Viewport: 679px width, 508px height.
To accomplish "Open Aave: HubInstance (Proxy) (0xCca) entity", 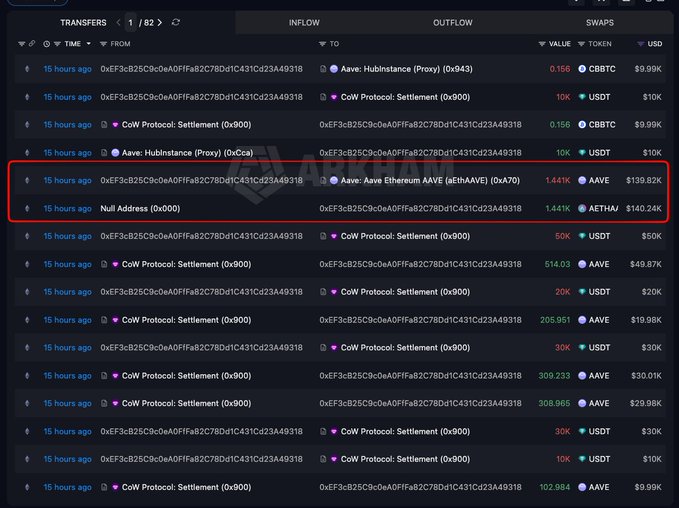I will [188, 152].
